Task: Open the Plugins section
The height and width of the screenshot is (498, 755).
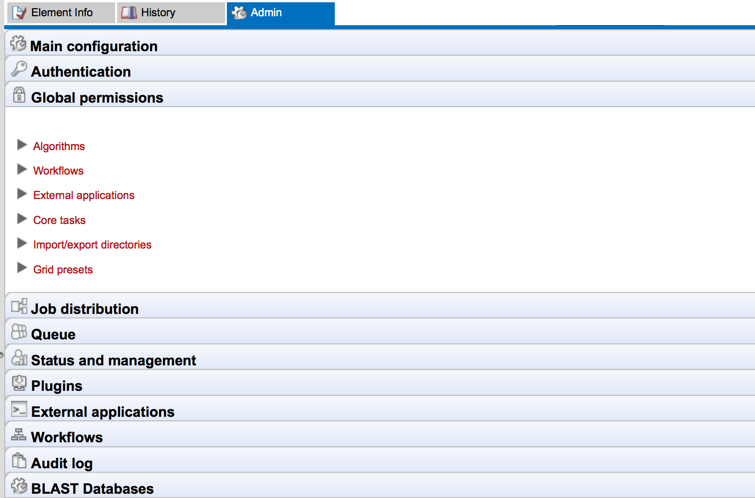Action: (x=380, y=383)
